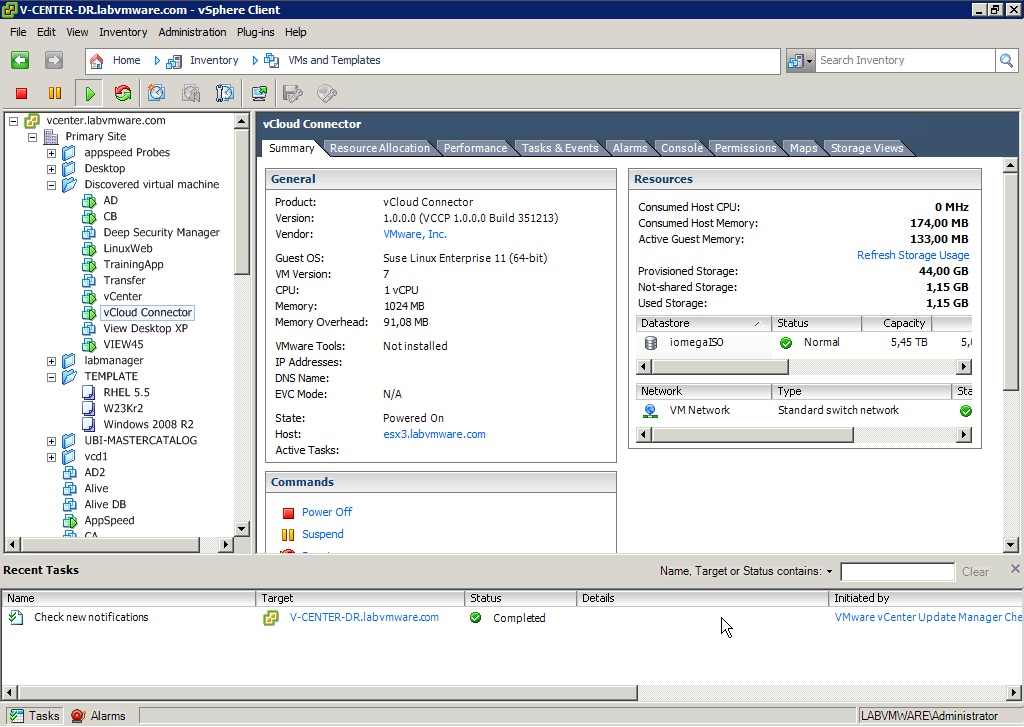Collapse the TEMPLATE folder
Viewport: 1024px width, 727px height.
click(51, 377)
